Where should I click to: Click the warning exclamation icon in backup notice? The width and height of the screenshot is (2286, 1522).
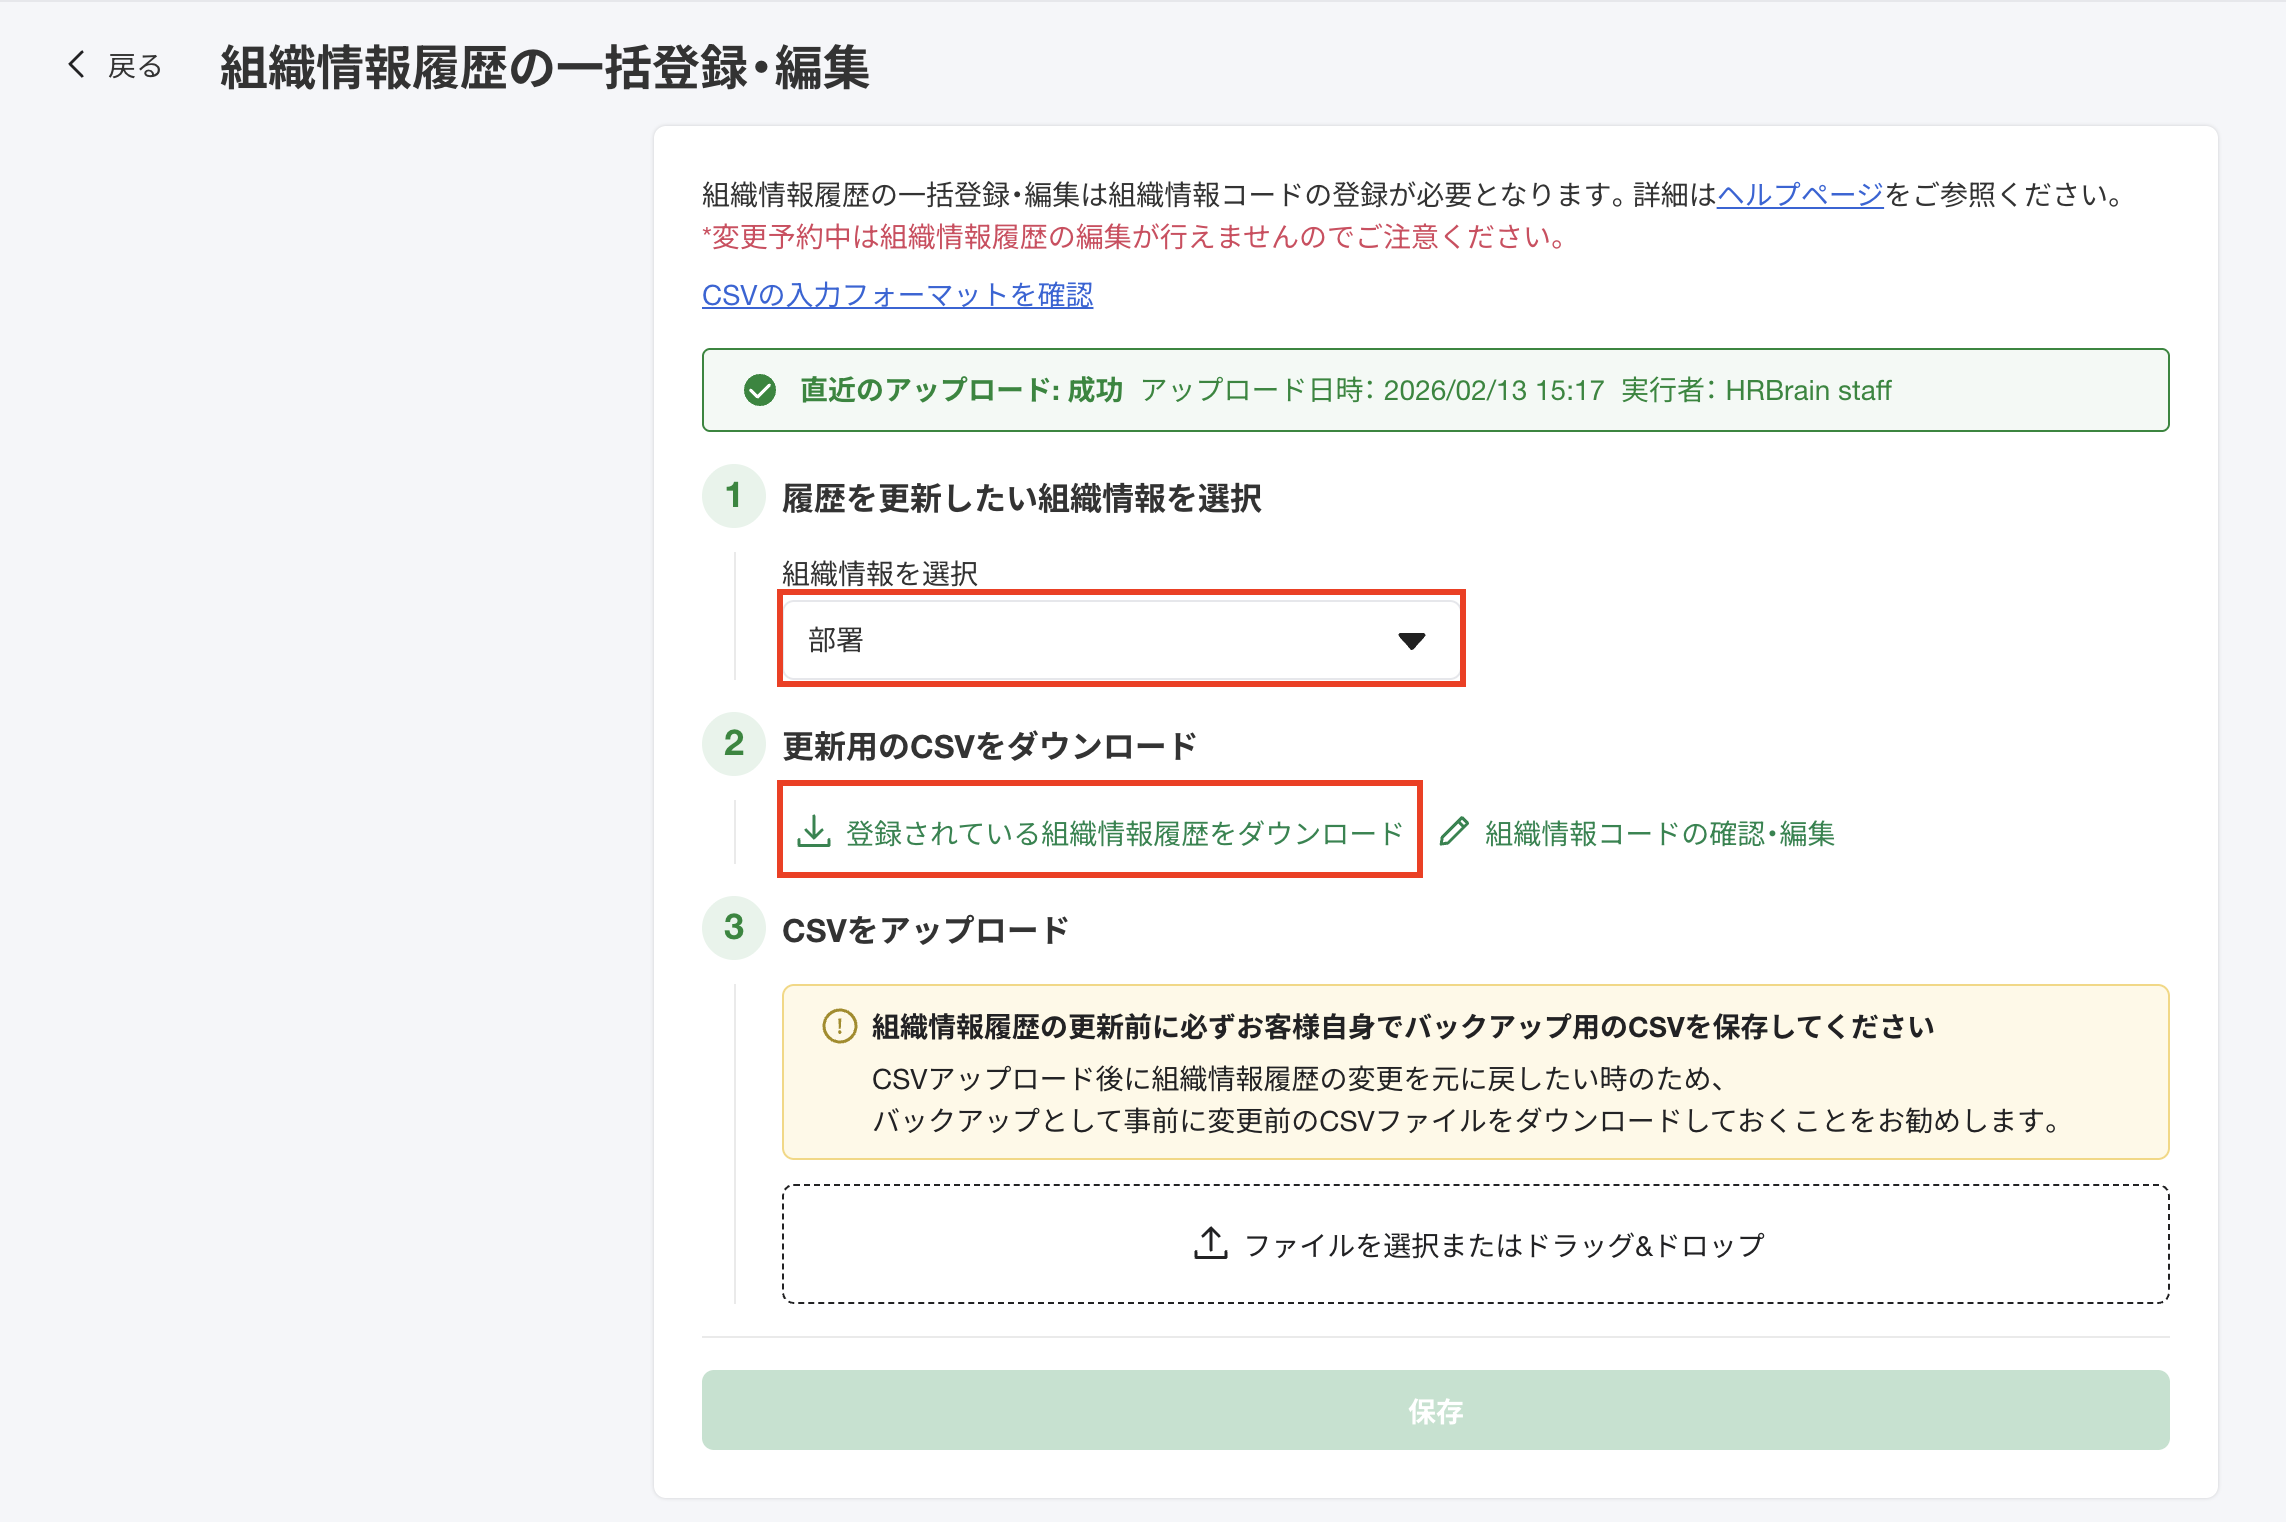[x=839, y=1026]
